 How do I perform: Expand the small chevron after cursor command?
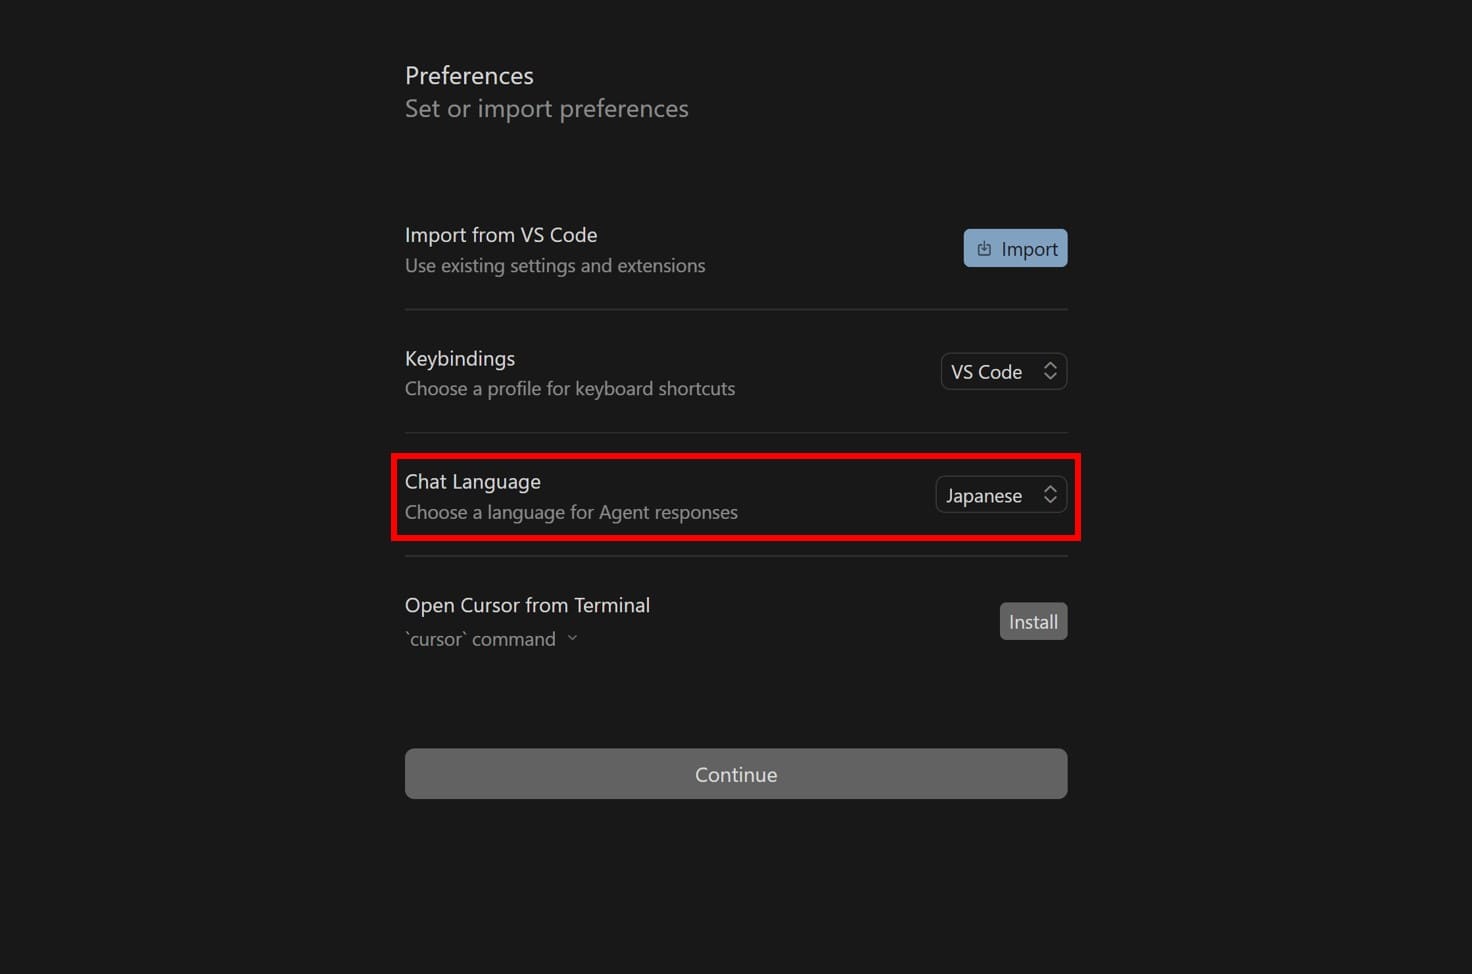[572, 638]
